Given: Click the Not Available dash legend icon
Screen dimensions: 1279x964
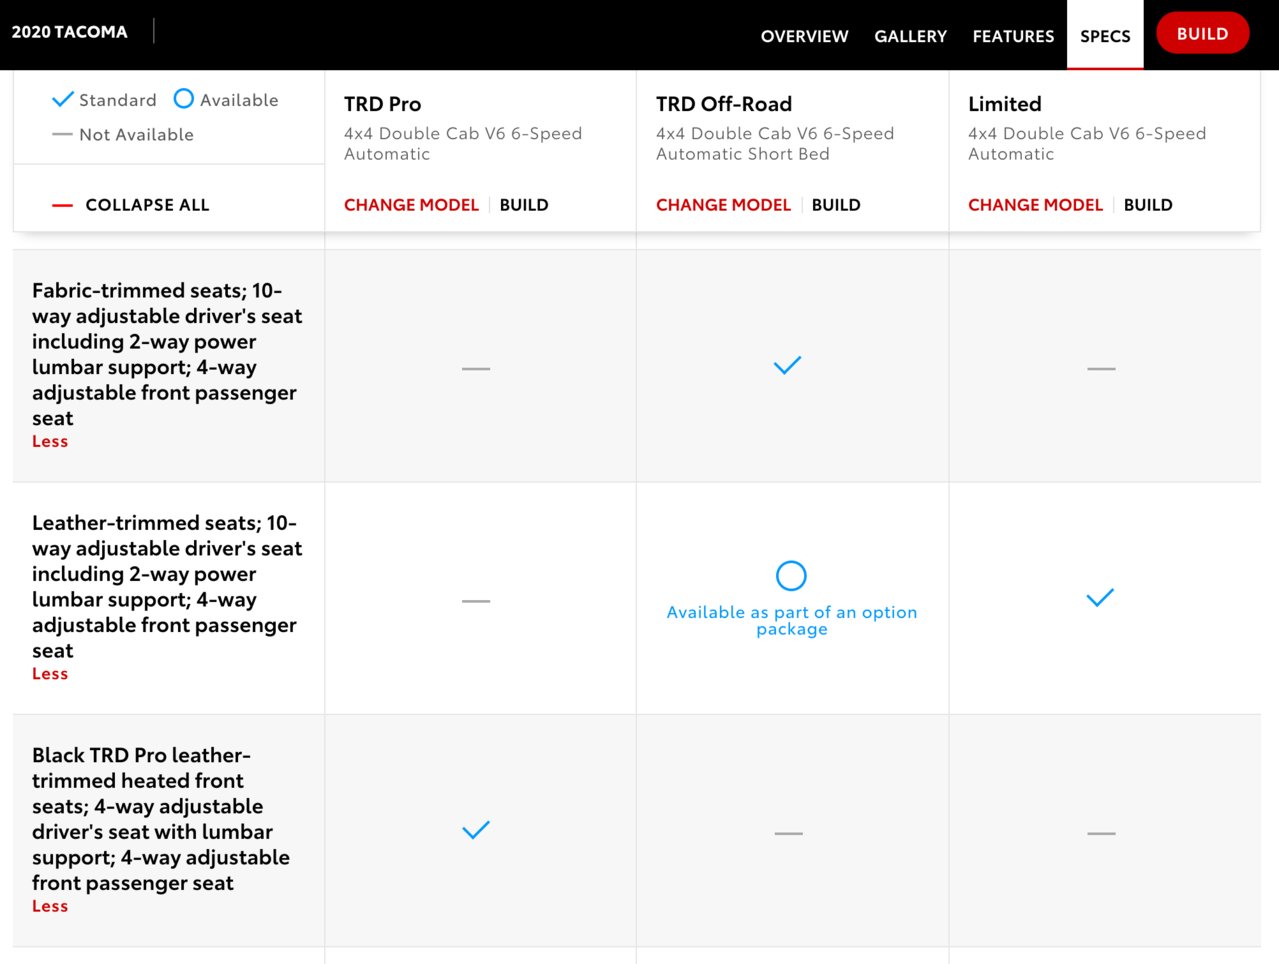Looking at the screenshot, I should tap(62, 134).
